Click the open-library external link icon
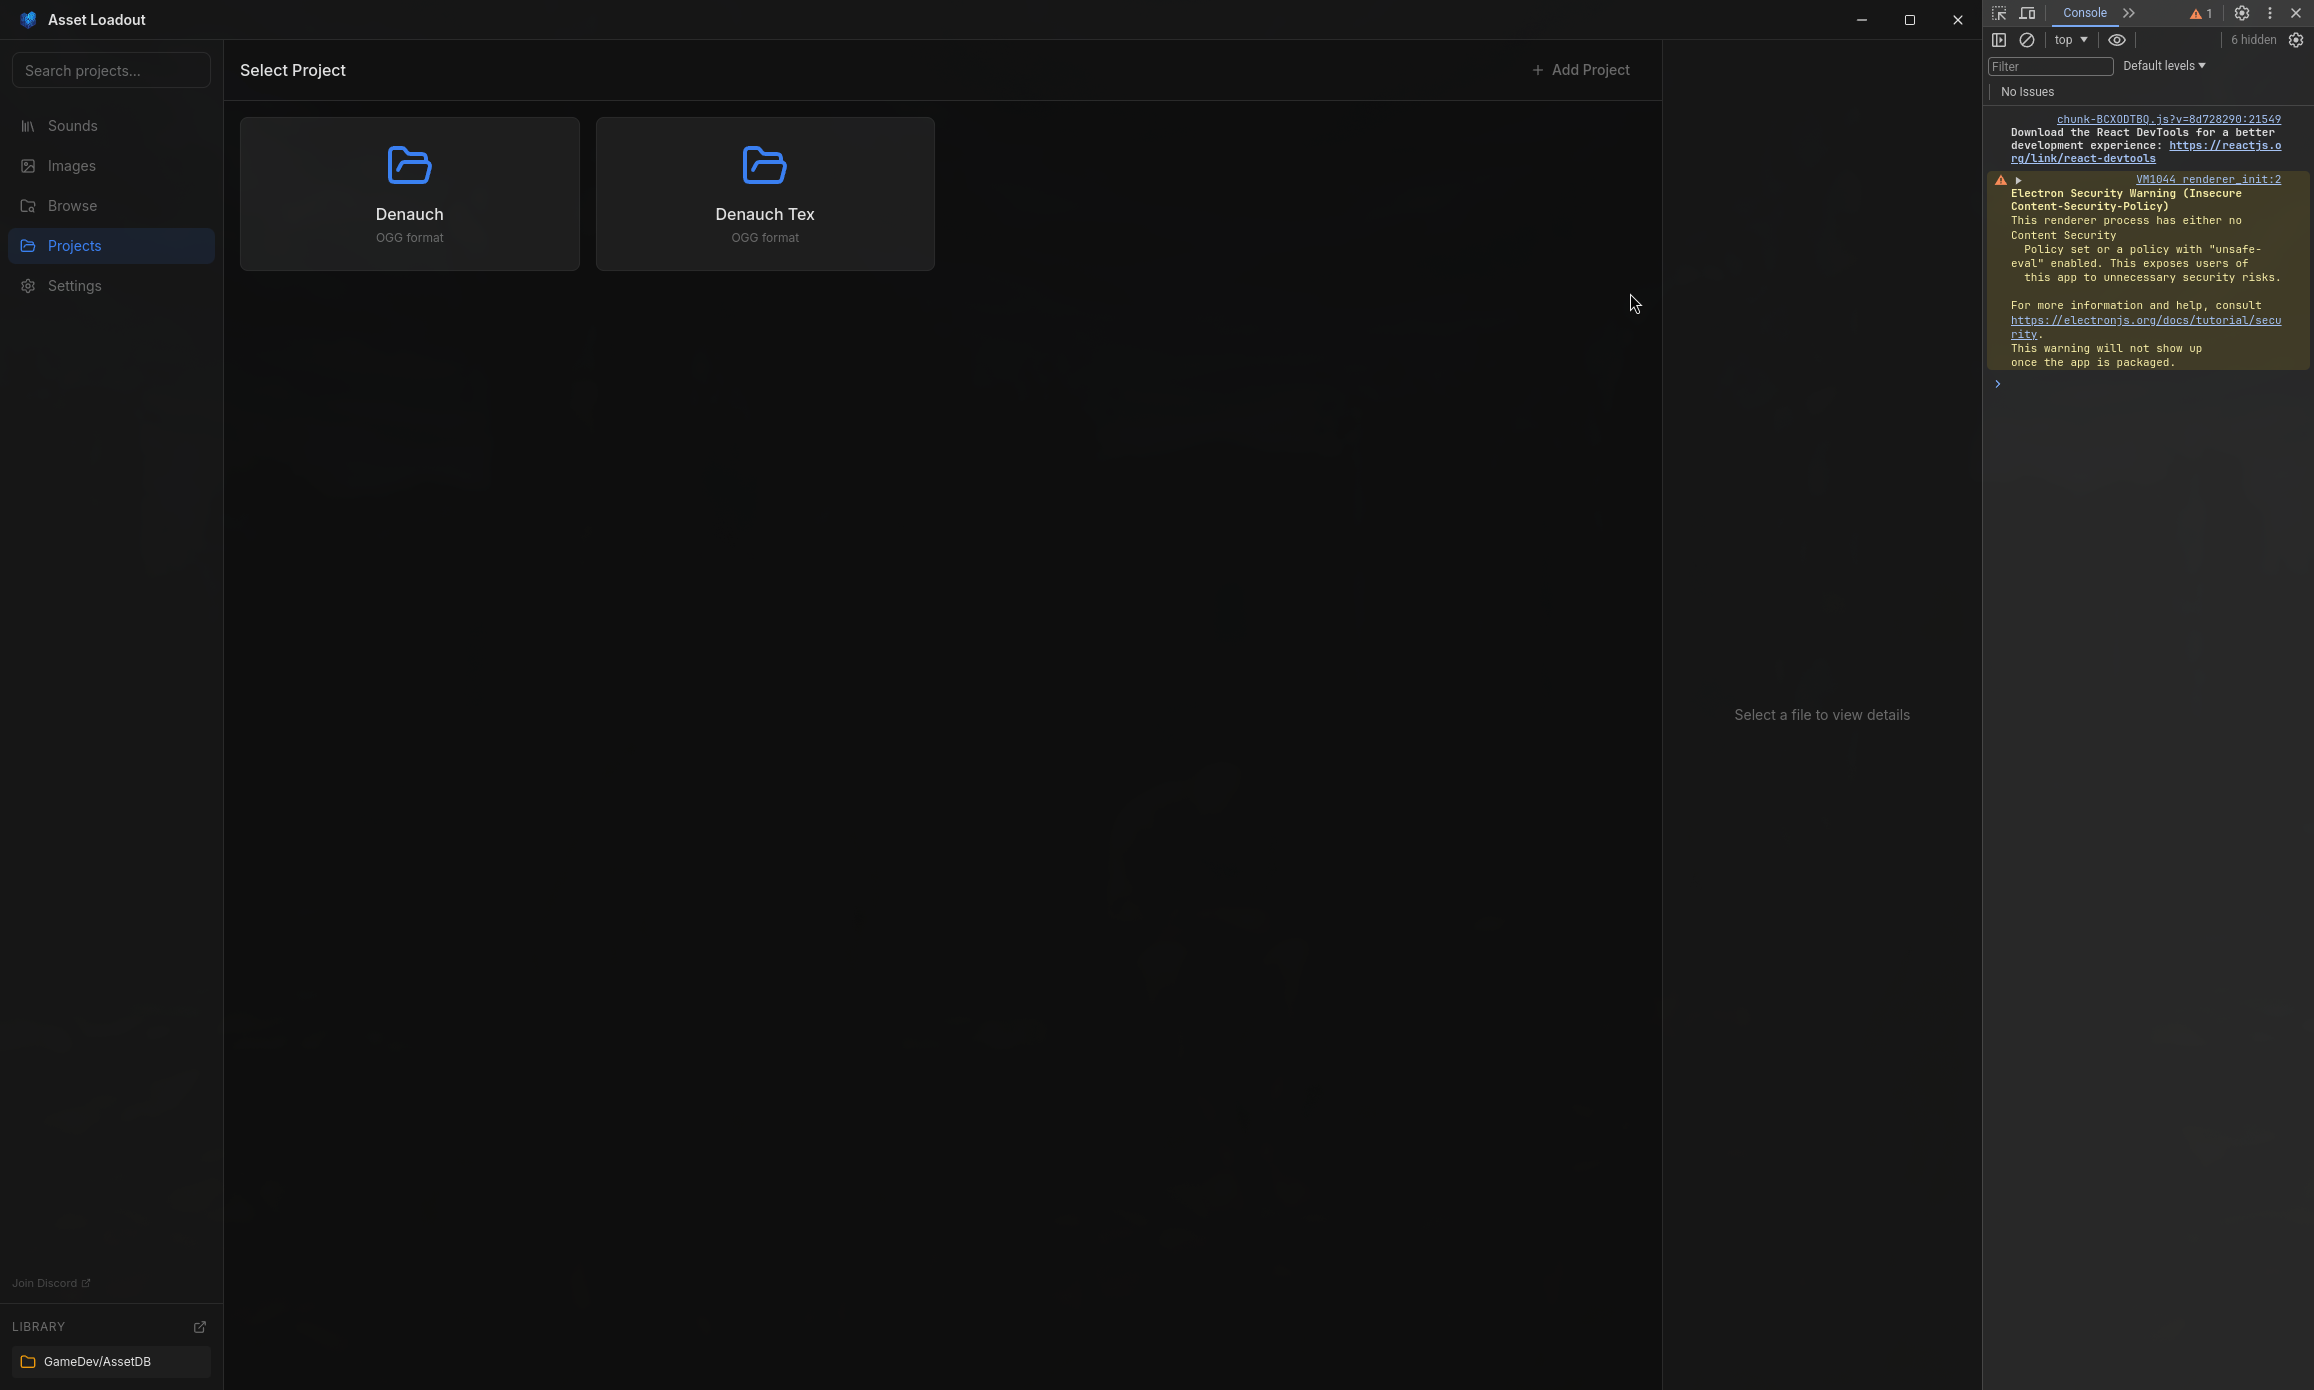The height and width of the screenshot is (1390, 2314). point(199,1327)
